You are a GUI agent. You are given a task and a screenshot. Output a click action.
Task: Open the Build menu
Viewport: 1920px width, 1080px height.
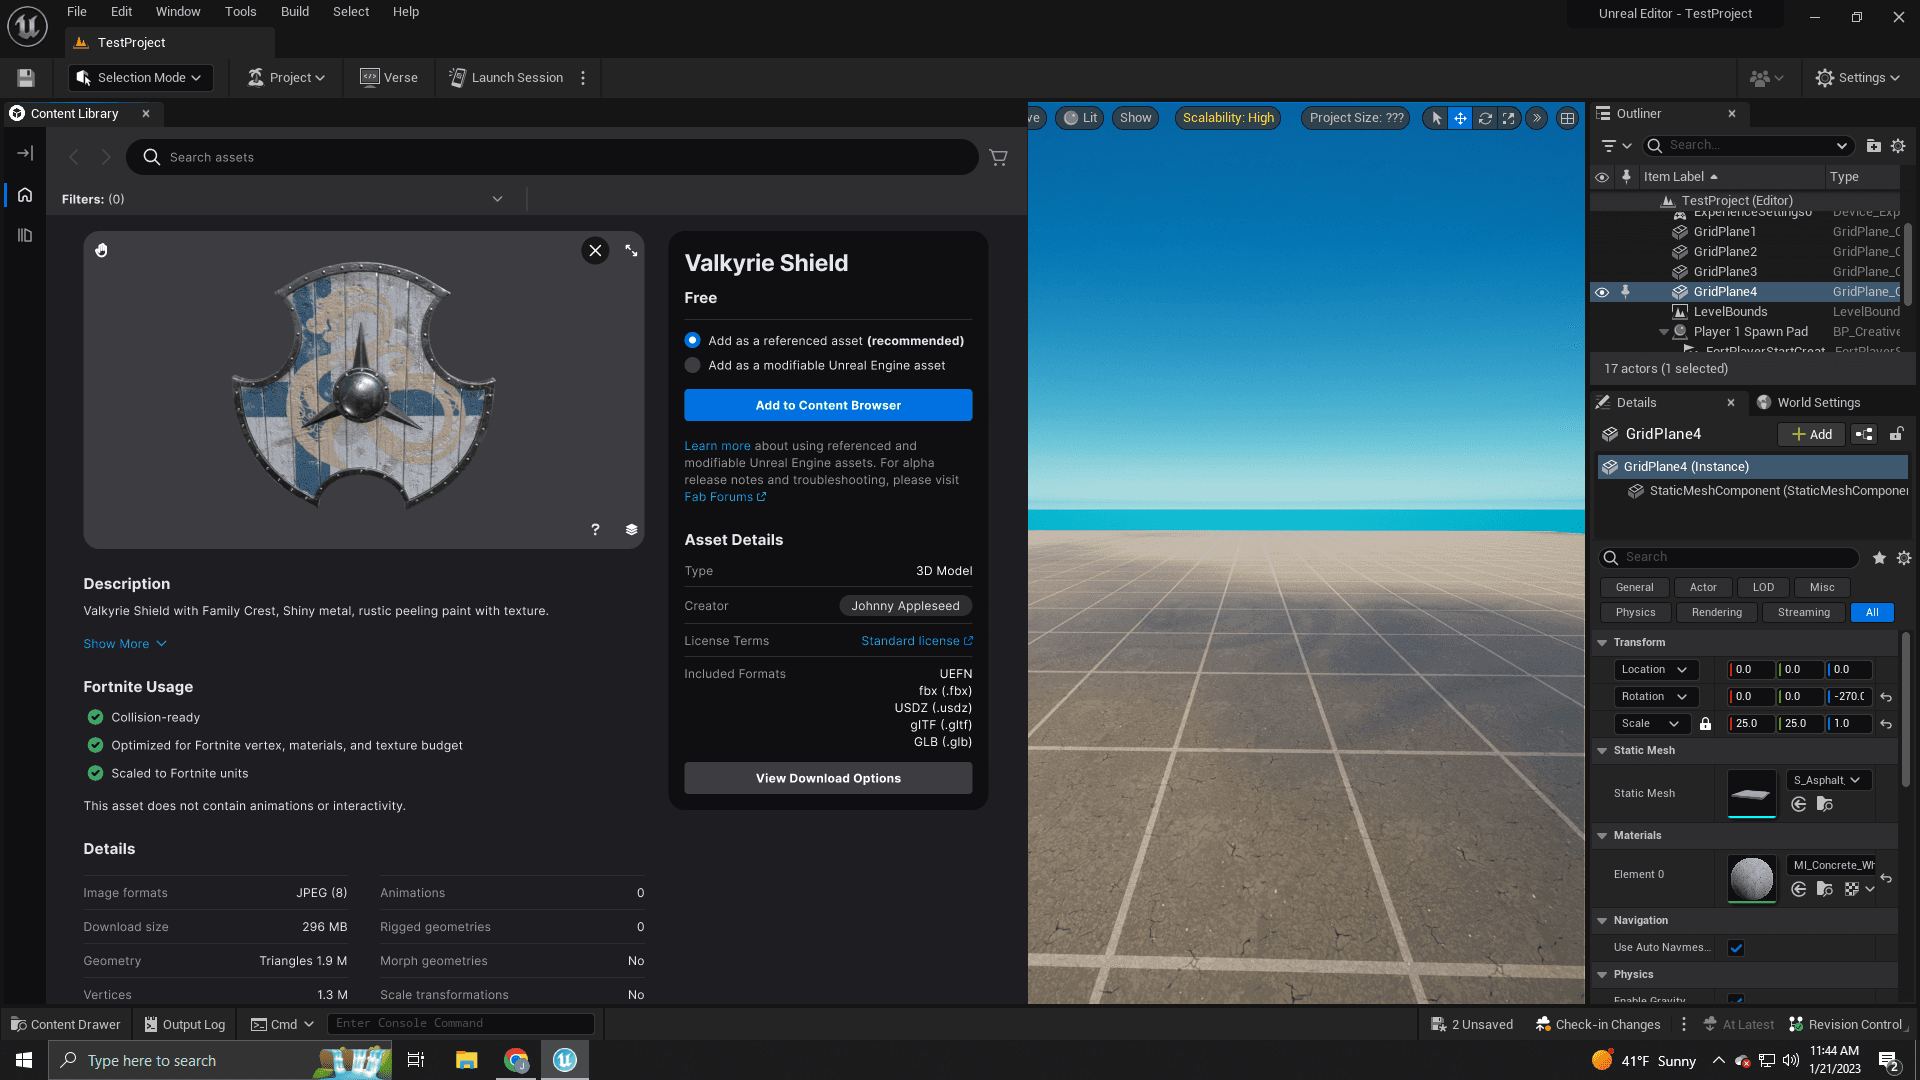point(295,12)
